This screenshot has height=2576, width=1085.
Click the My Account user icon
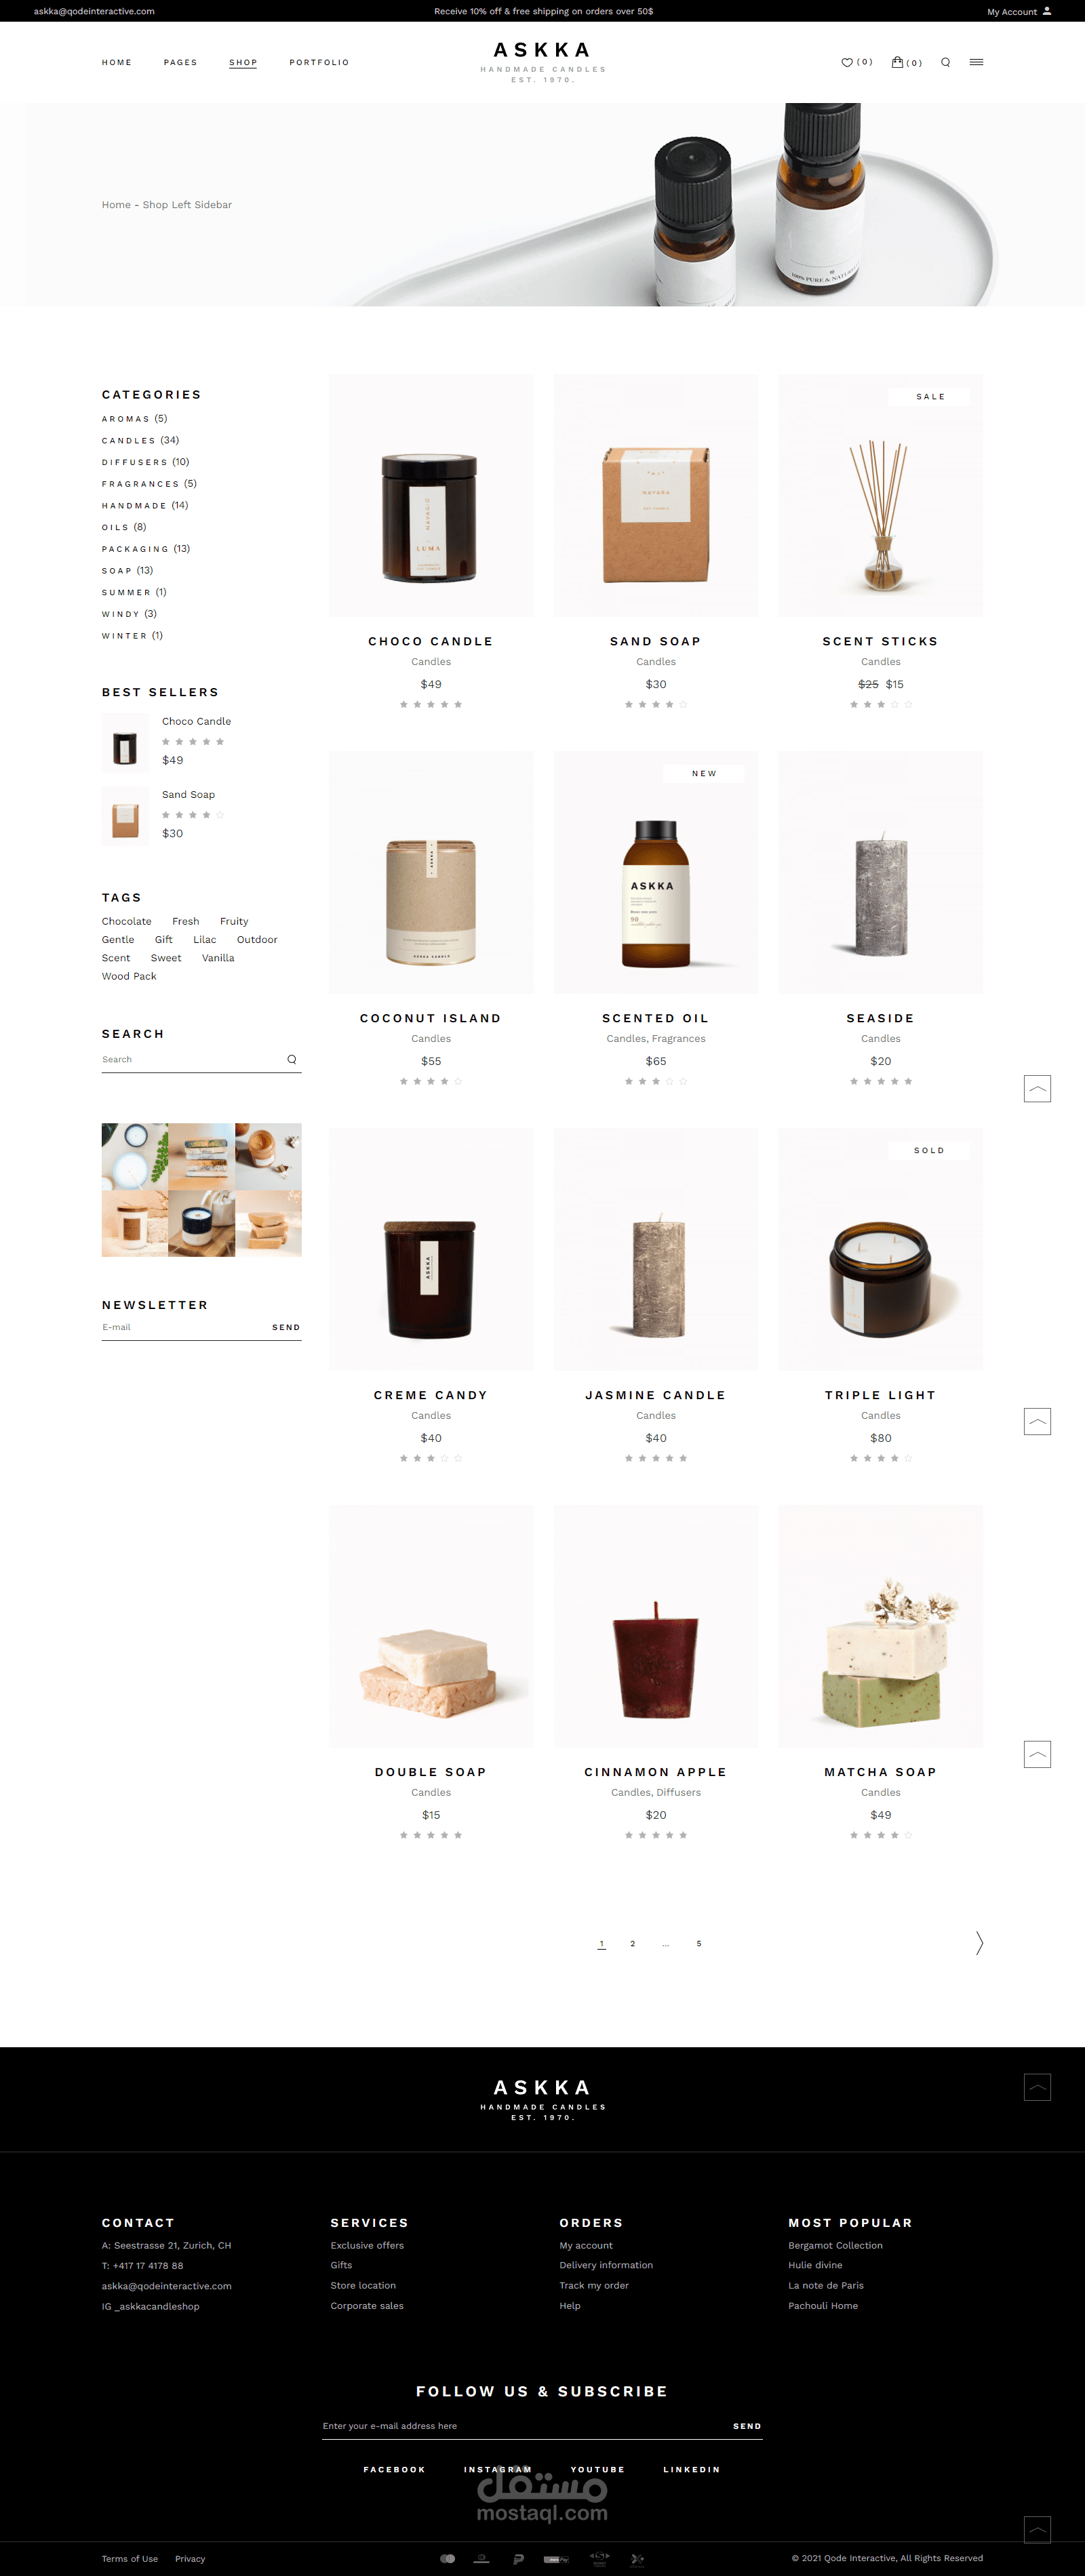pos(1047,11)
